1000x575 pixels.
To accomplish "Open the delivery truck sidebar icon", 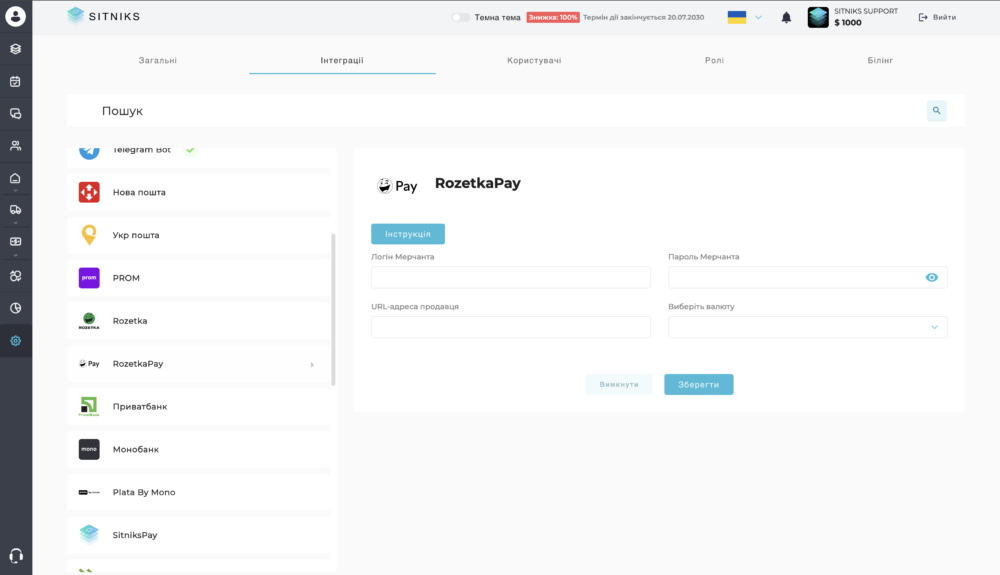I will click(x=15, y=210).
